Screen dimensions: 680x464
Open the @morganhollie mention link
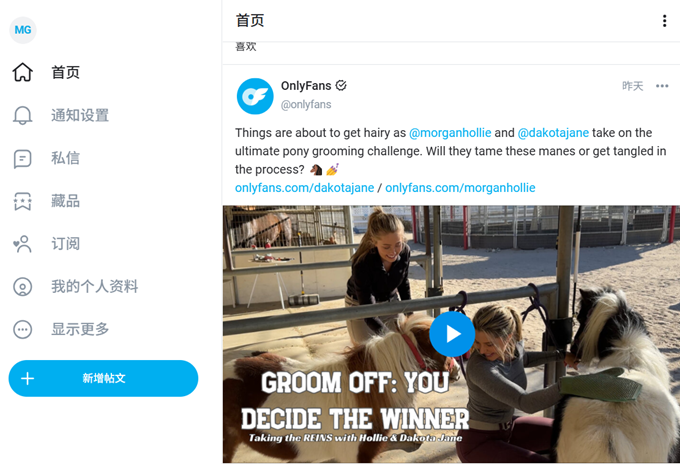pyautogui.click(x=450, y=133)
